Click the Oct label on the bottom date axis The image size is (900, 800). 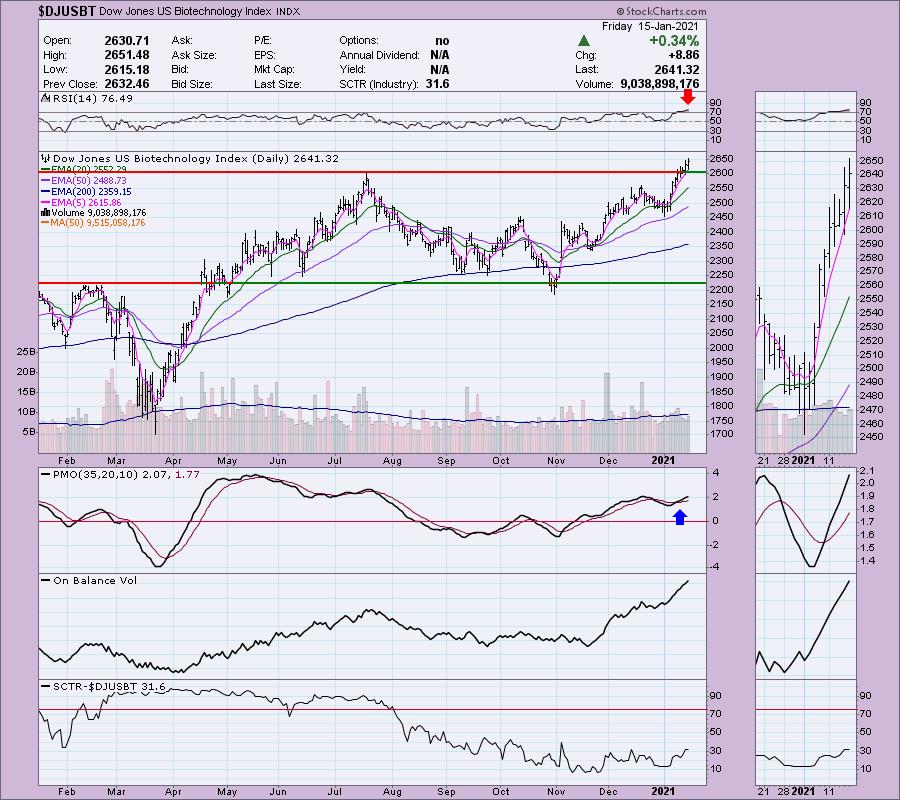click(x=501, y=791)
